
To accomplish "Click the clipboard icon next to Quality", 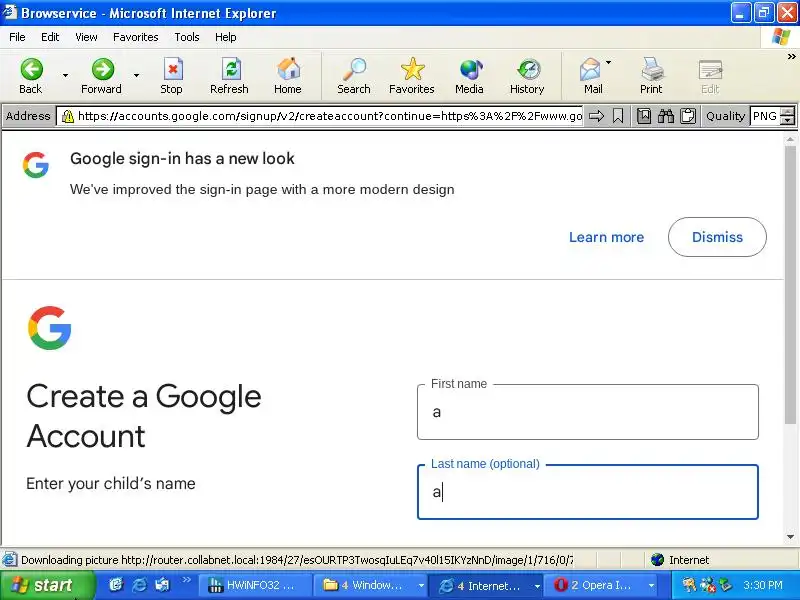I will pyautogui.click(x=688, y=116).
